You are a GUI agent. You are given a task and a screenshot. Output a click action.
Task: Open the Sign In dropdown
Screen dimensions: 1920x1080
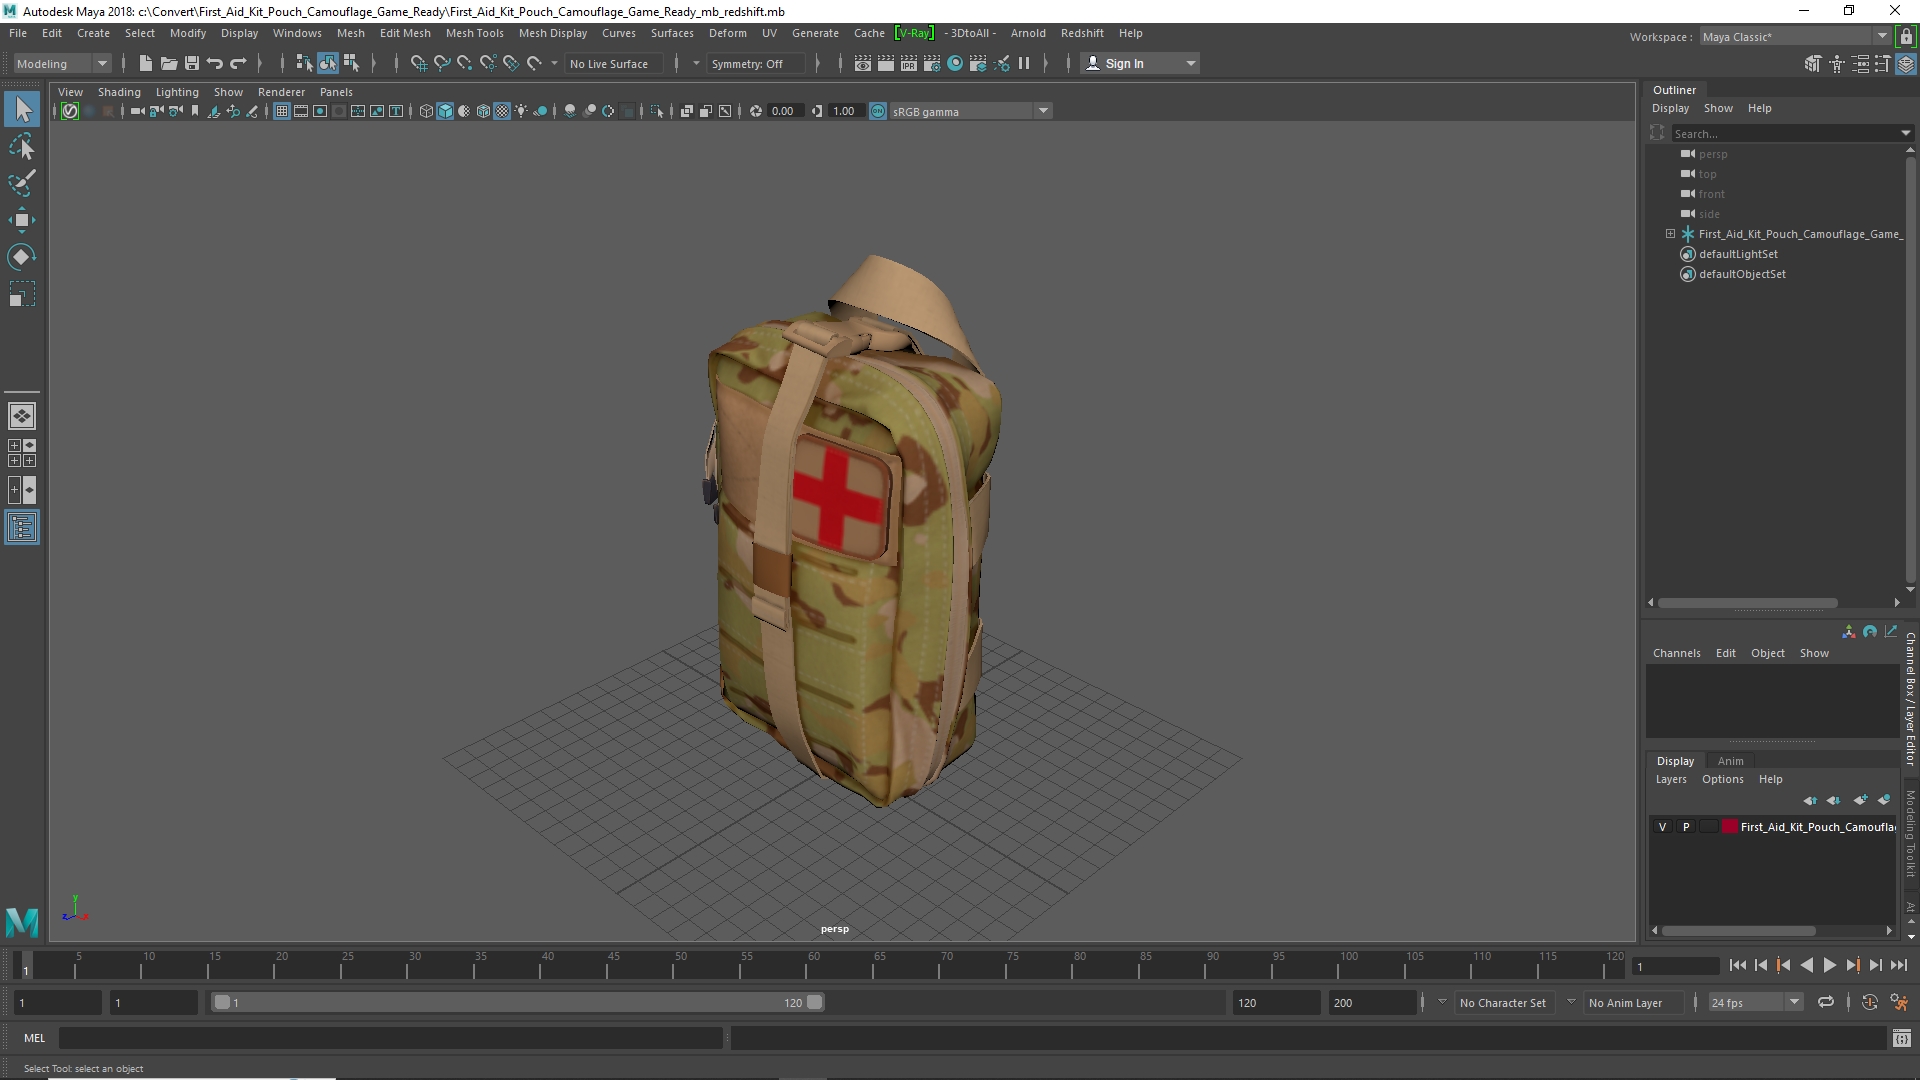coord(1140,63)
